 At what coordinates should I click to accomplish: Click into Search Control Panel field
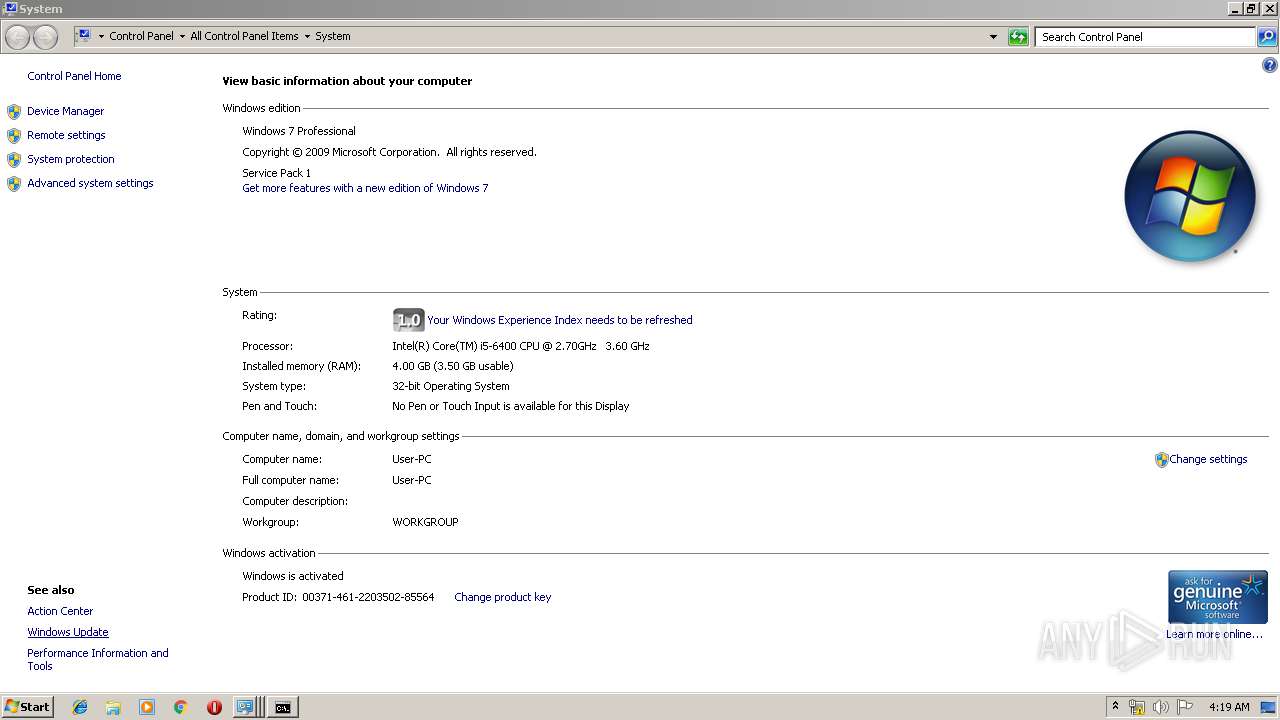pos(1144,37)
